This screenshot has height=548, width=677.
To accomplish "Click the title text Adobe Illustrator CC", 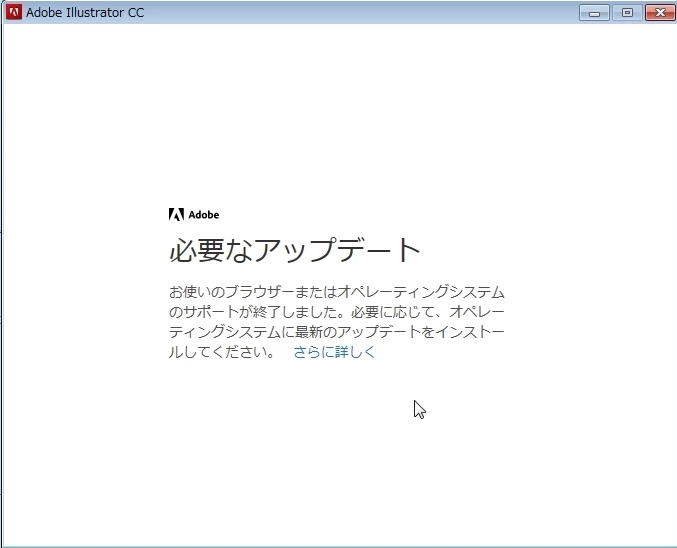I will point(85,13).
